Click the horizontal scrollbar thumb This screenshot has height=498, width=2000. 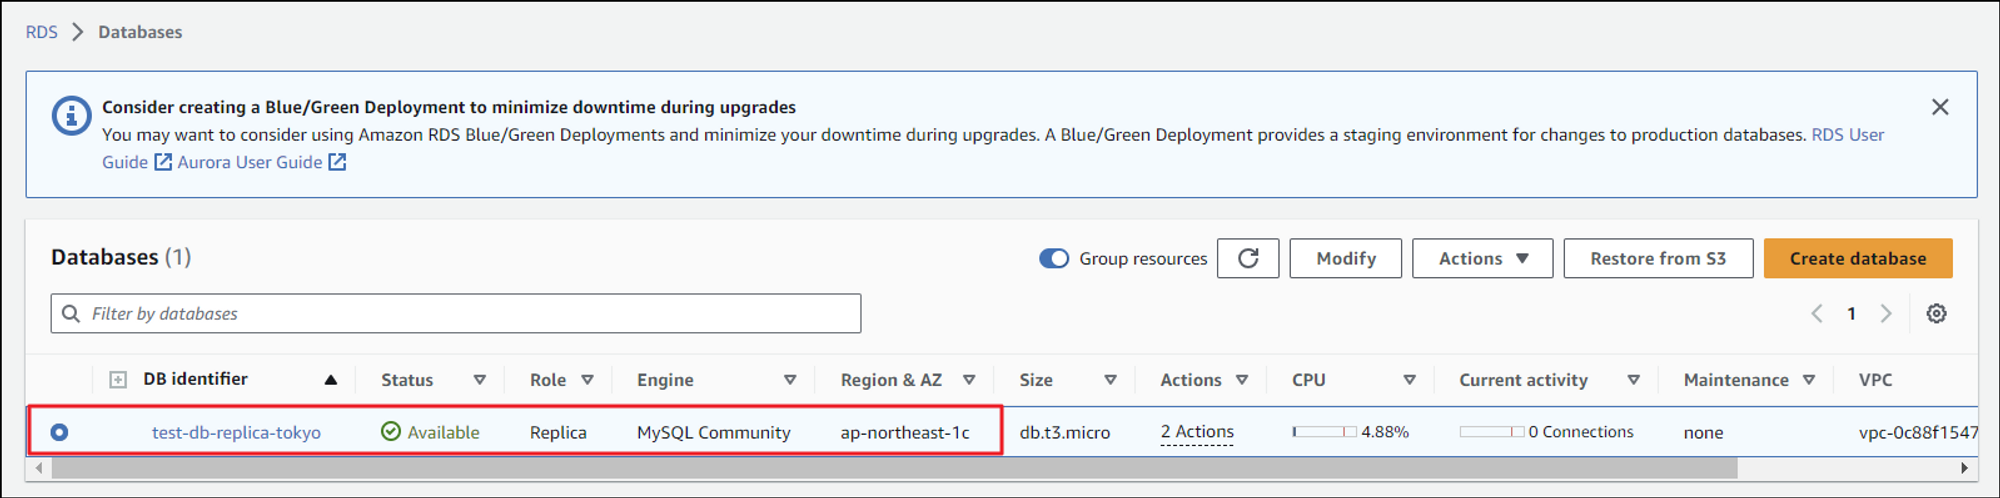[x=894, y=467]
